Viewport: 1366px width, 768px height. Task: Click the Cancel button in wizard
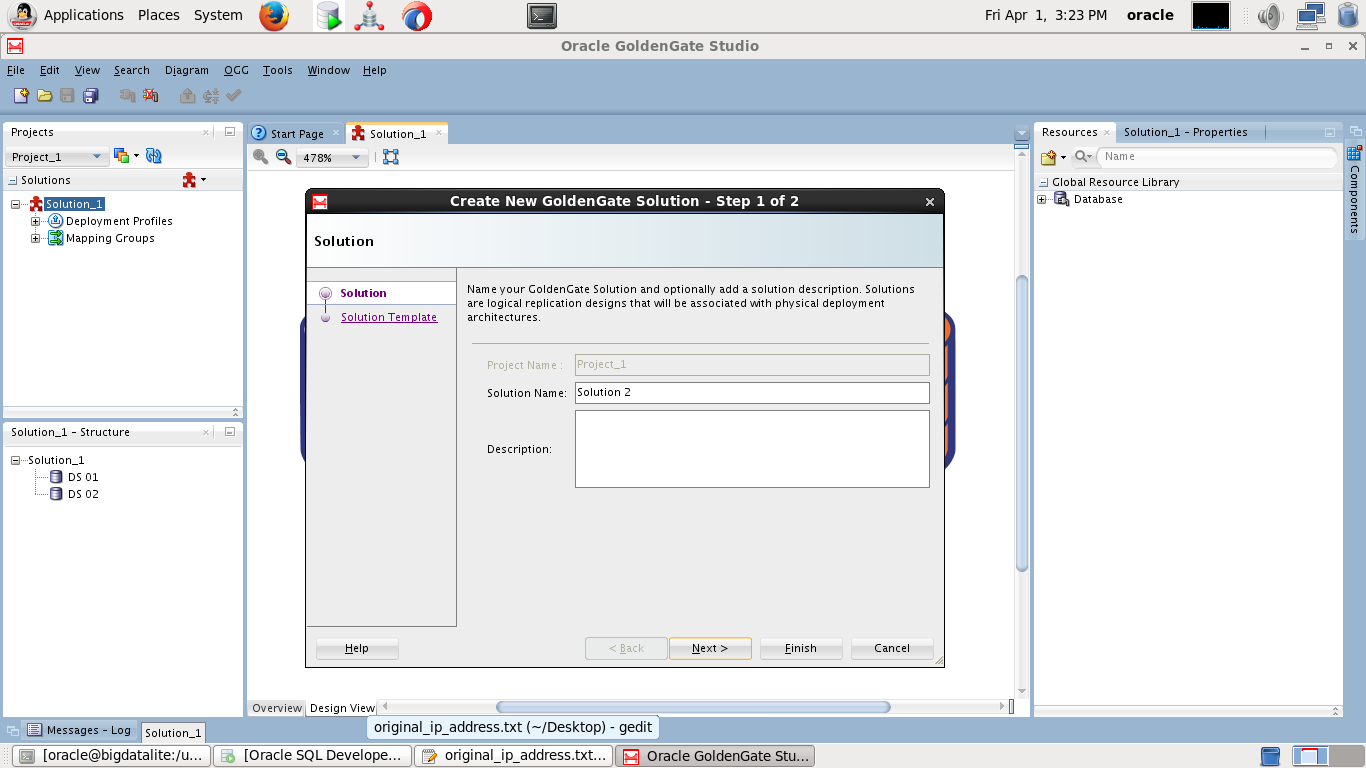point(892,648)
